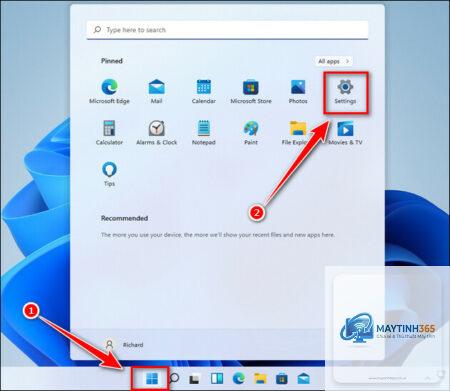Open Mail from the taskbar
Screen dimensions: 450x391
coord(304,378)
